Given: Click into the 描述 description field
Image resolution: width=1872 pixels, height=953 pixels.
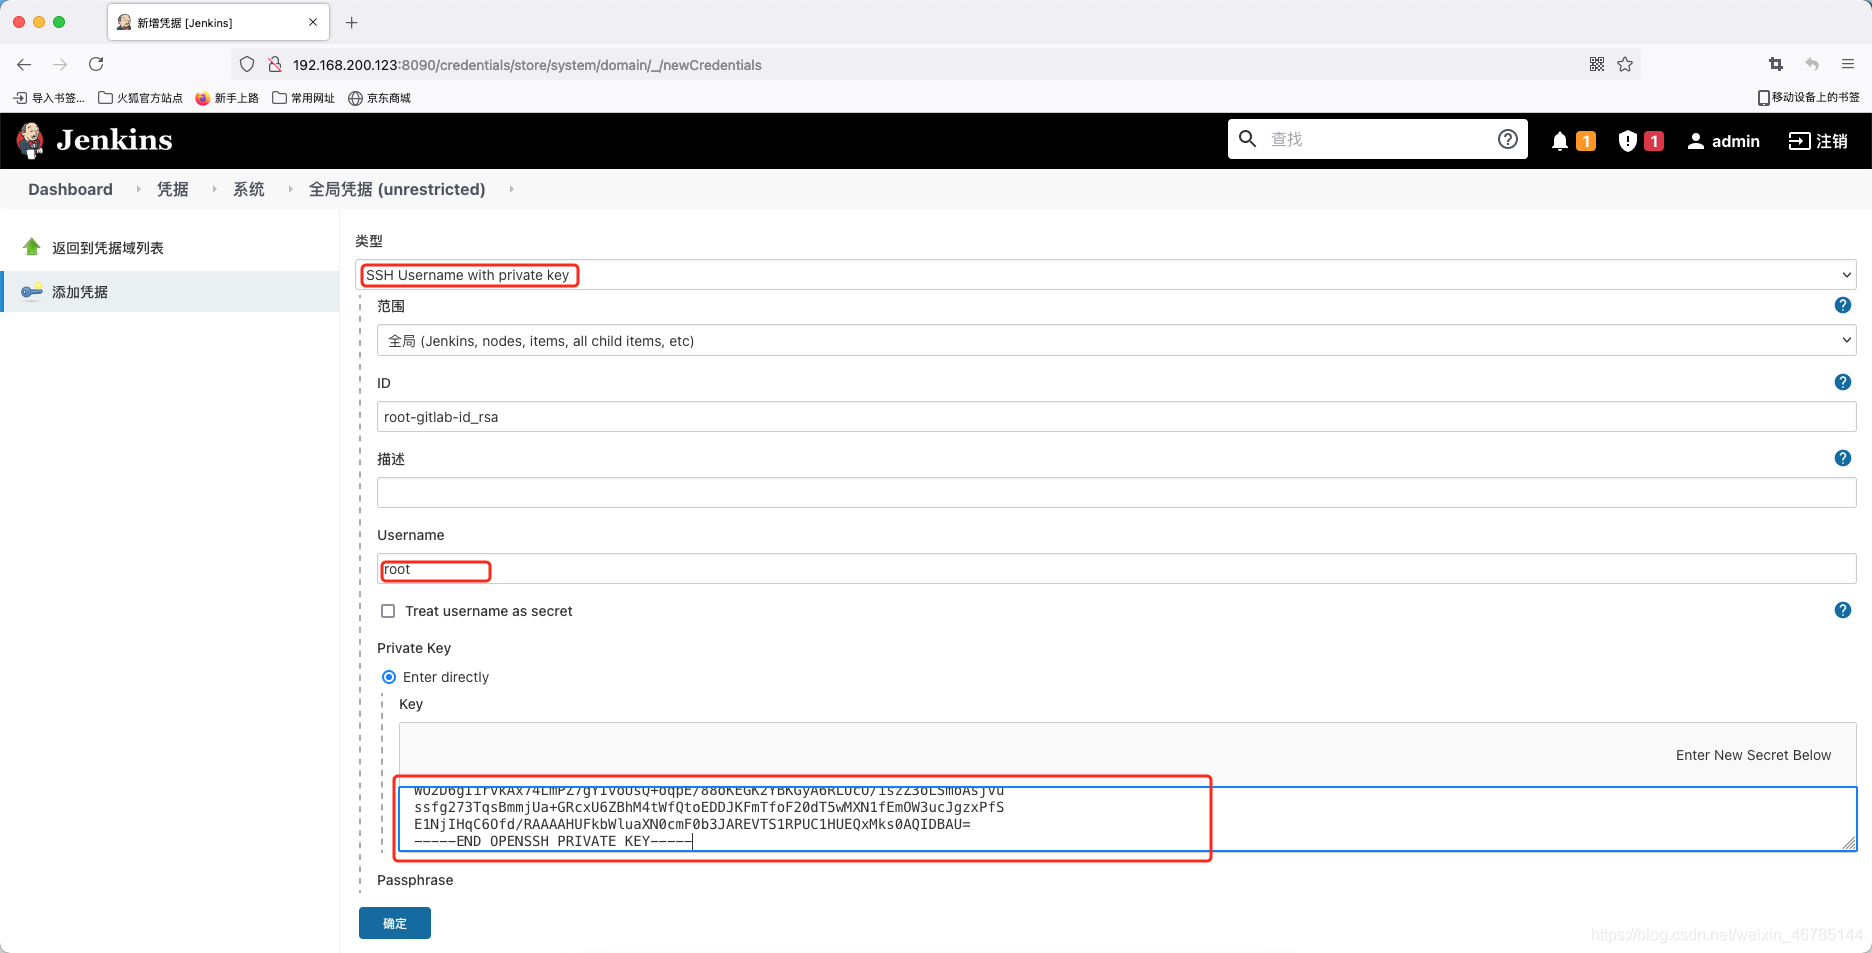Looking at the screenshot, I should (x=1116, y=492).
